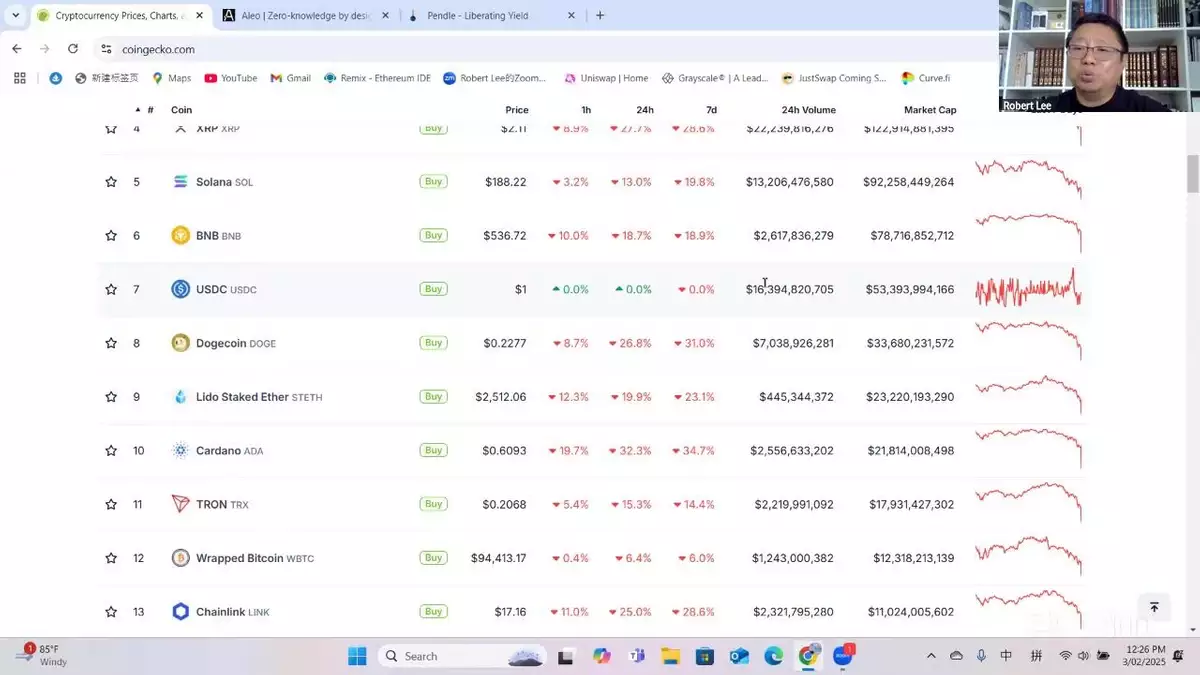
Task: Launch Microsoft Teams from the taskbar
Action: 636,656
